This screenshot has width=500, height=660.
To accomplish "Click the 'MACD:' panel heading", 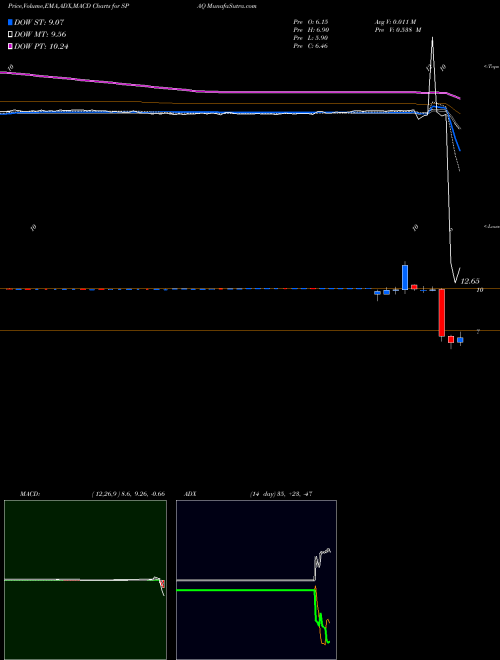I will tap(30, 494).
